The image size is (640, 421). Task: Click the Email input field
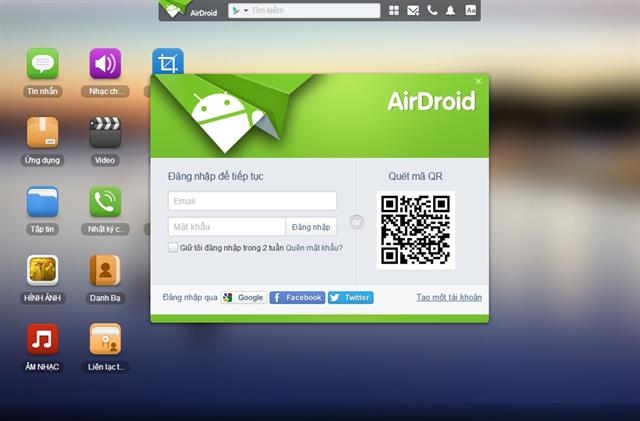coord(252,201)
